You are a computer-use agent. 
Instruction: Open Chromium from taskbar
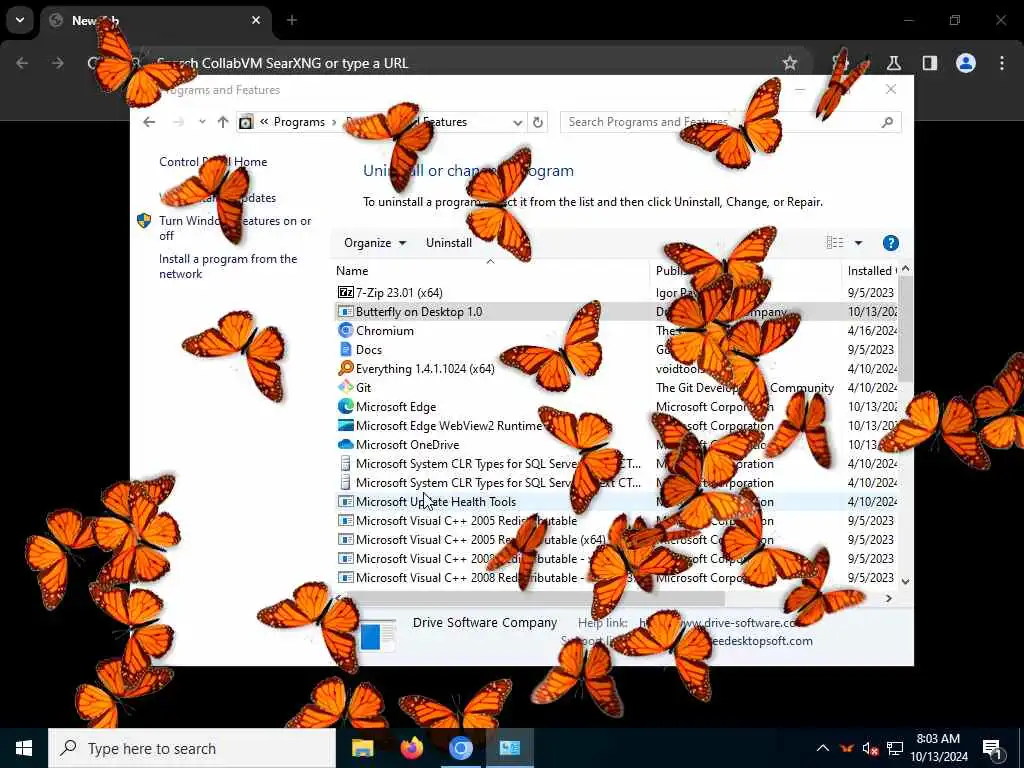(x=460, y=748)
